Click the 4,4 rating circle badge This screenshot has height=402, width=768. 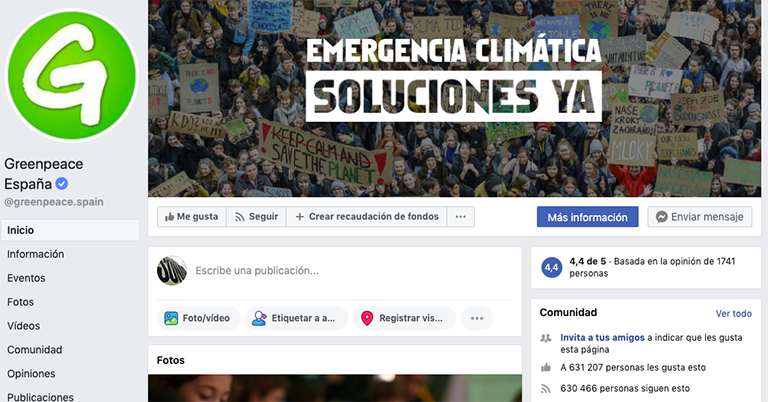[552, 267]
